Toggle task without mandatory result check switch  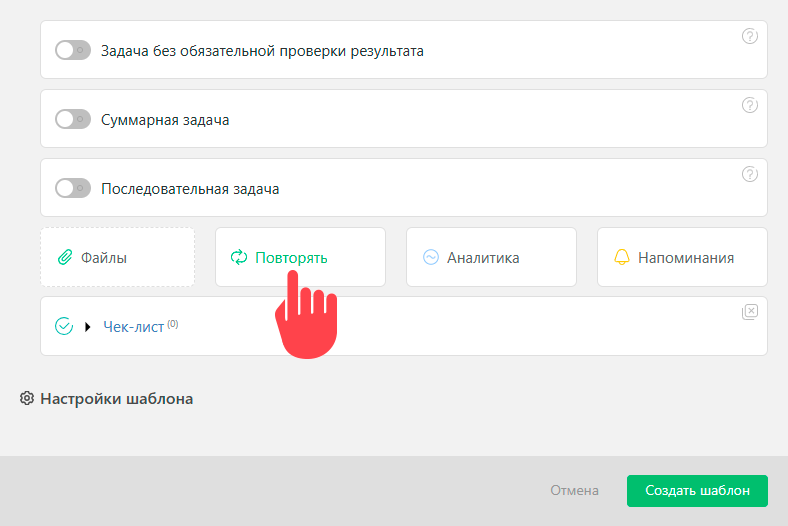pyautogui.click(x=73, y=50)
